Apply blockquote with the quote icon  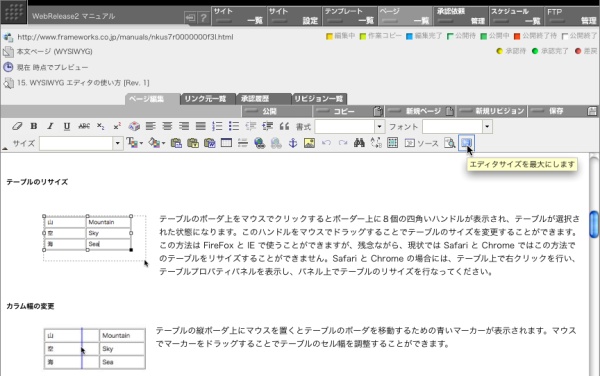click(x=284, y=126)
